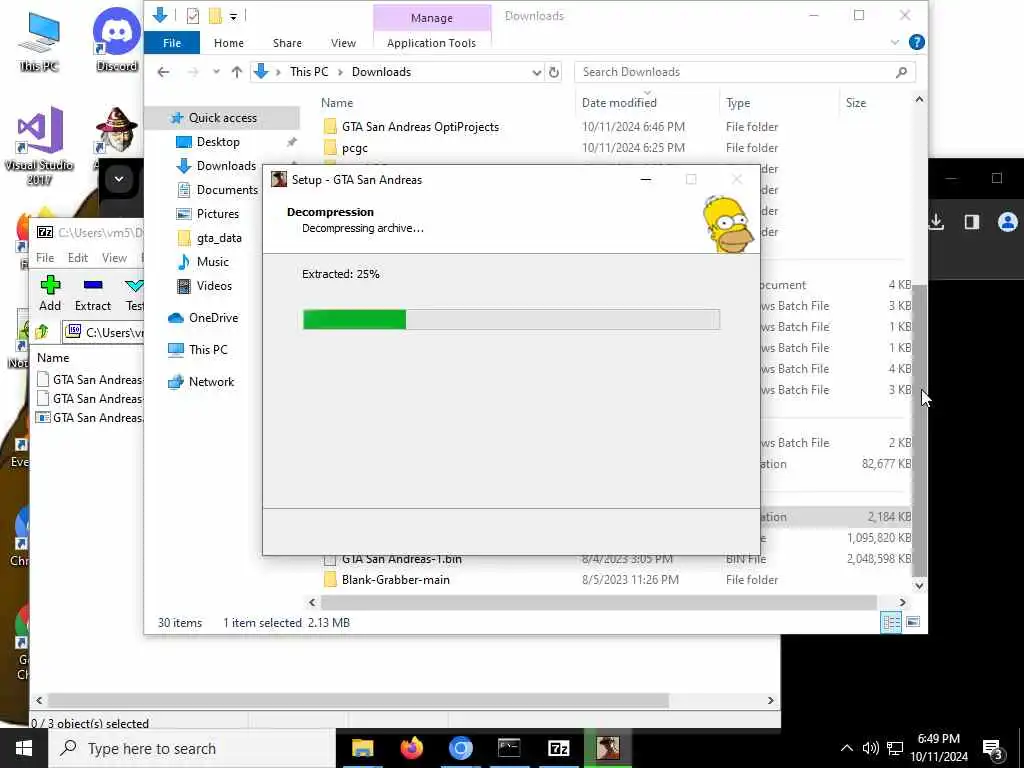Click the Extract button in 7-Zip toolbar
The height and width of the screenshot is (768, 1024).
pos(93,293)
